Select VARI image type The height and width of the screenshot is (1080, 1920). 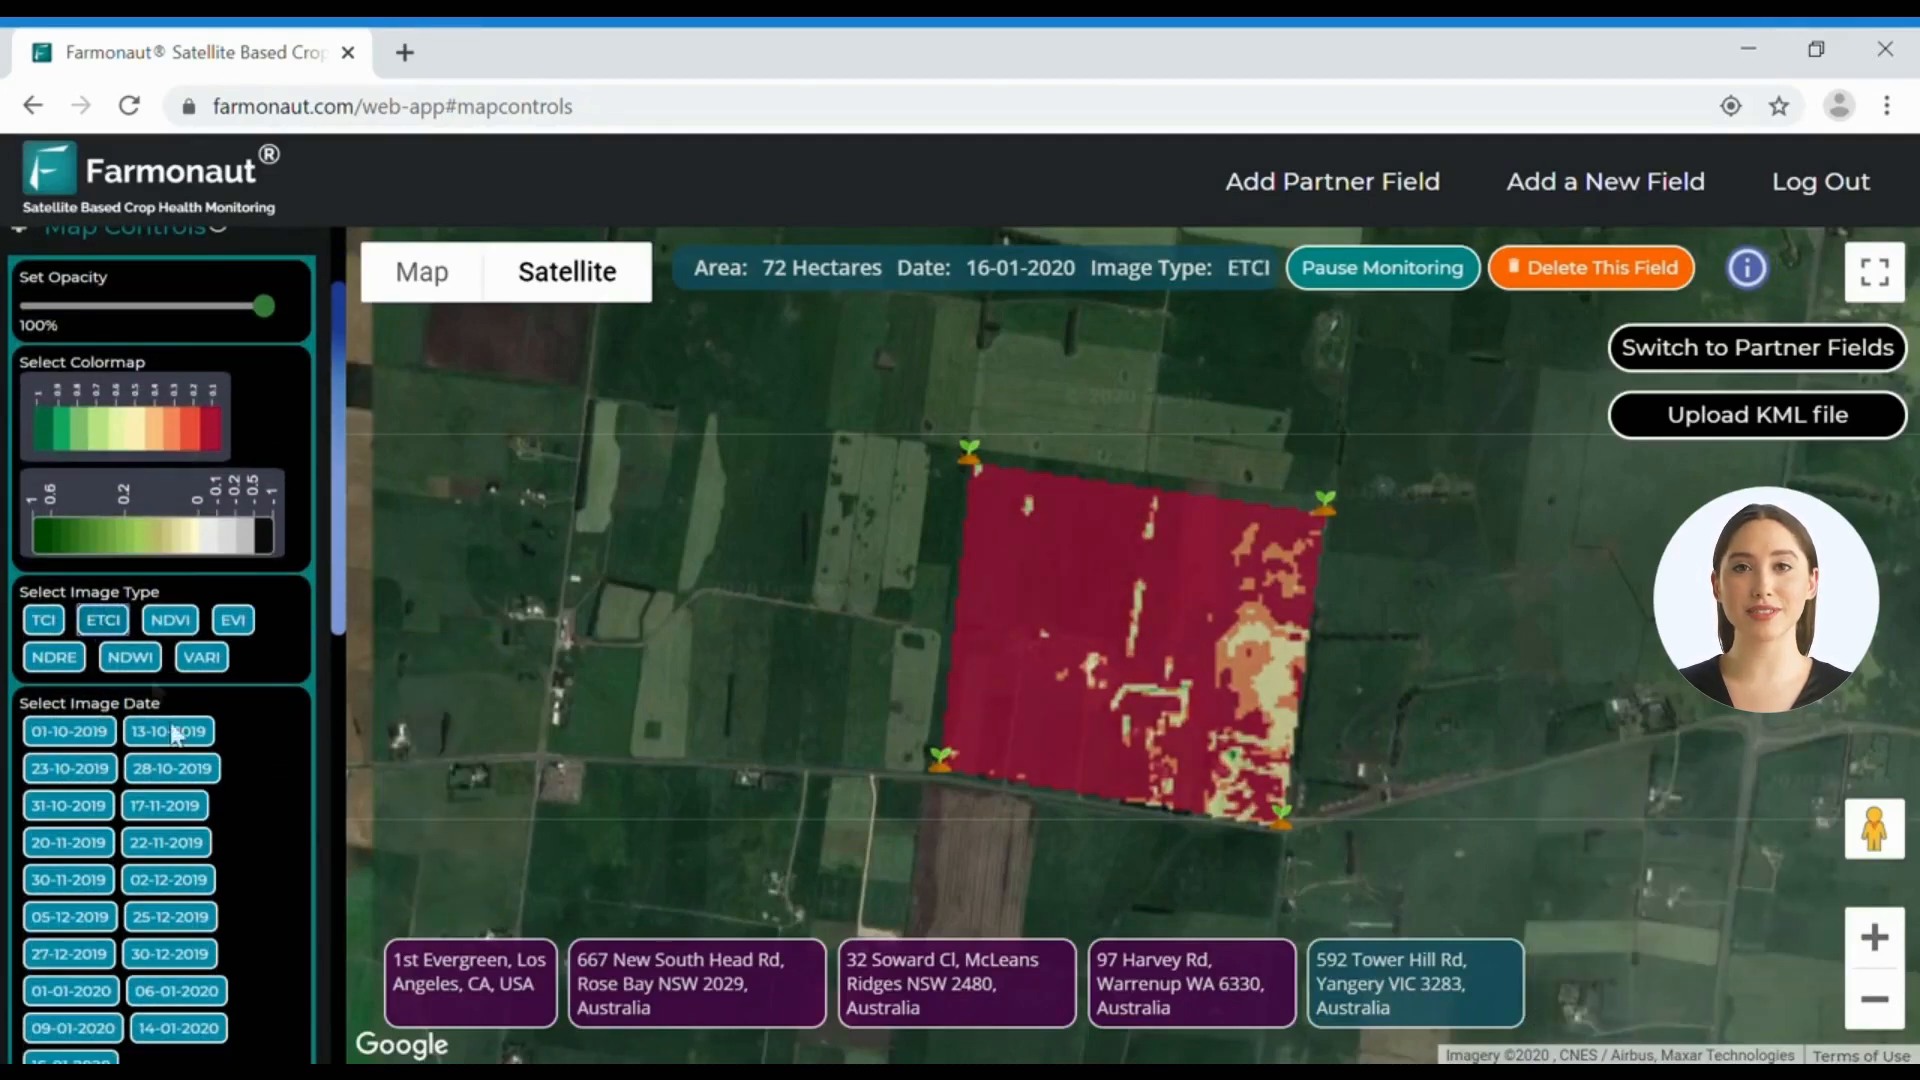point(202,657)
